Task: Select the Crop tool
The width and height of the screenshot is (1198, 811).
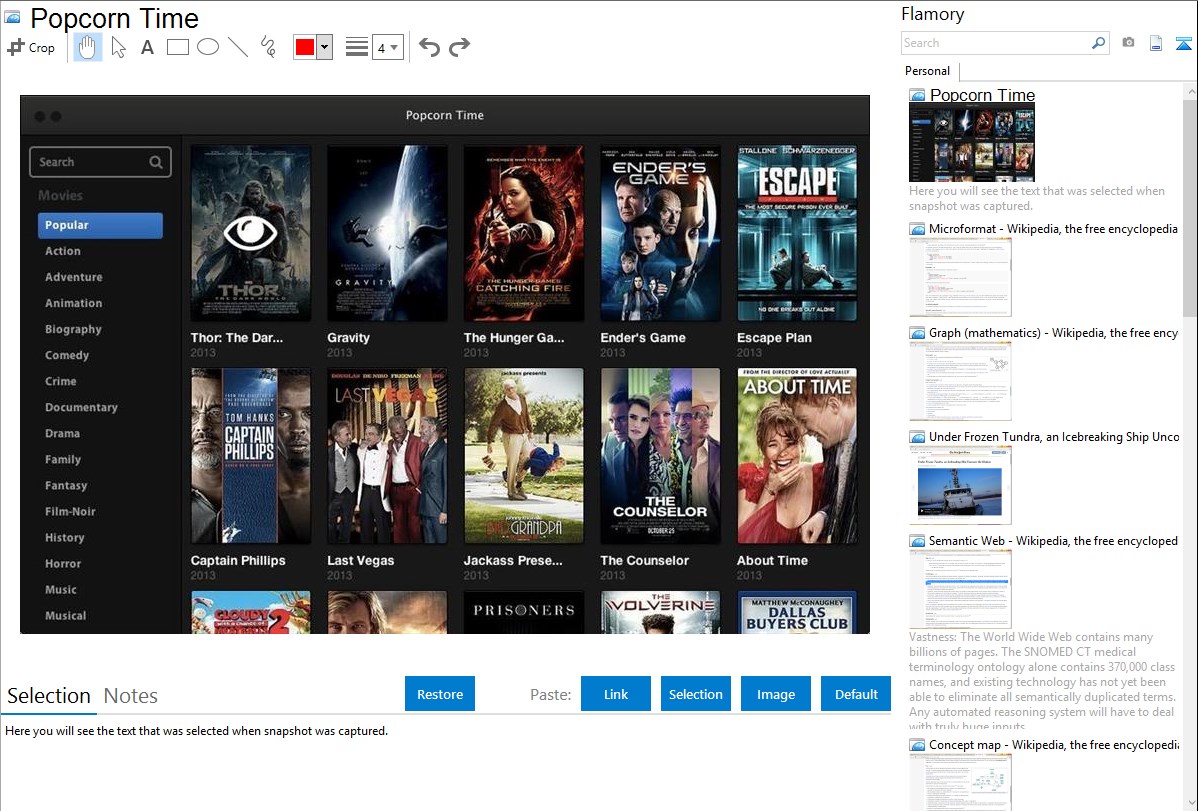Action: pyautogui.click(x=31, y=47)
